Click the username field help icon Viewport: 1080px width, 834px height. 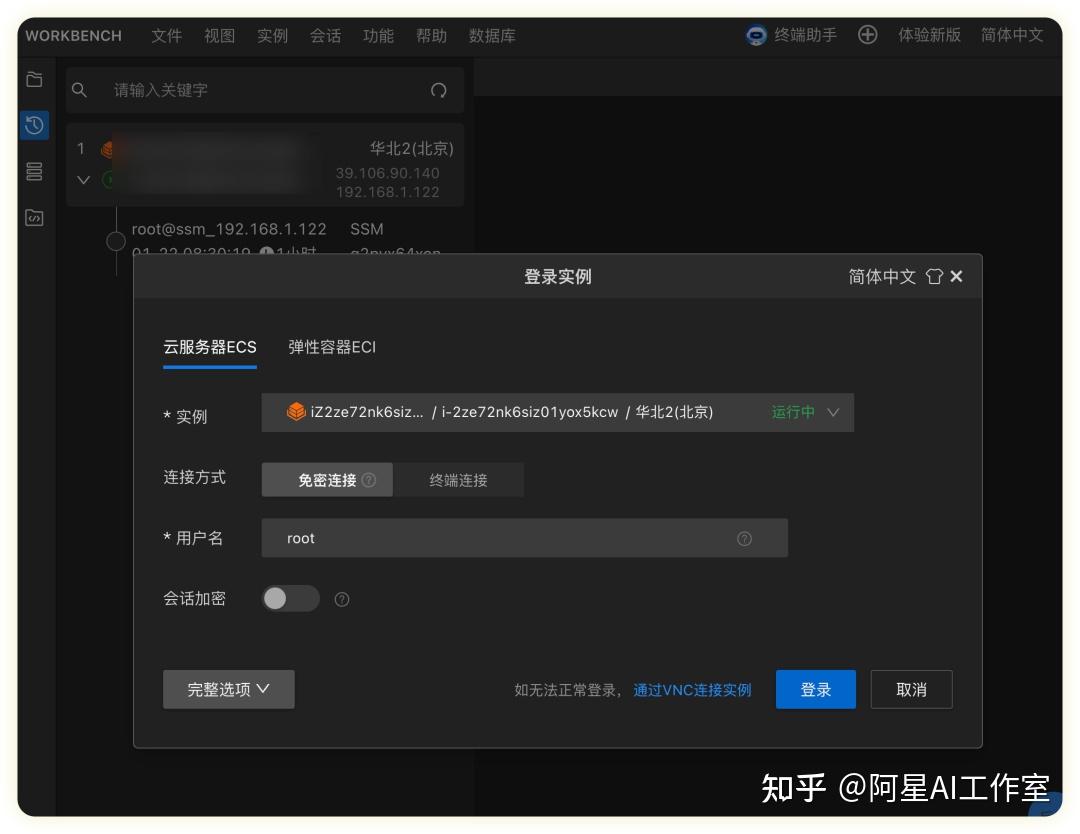pos(744,538)
